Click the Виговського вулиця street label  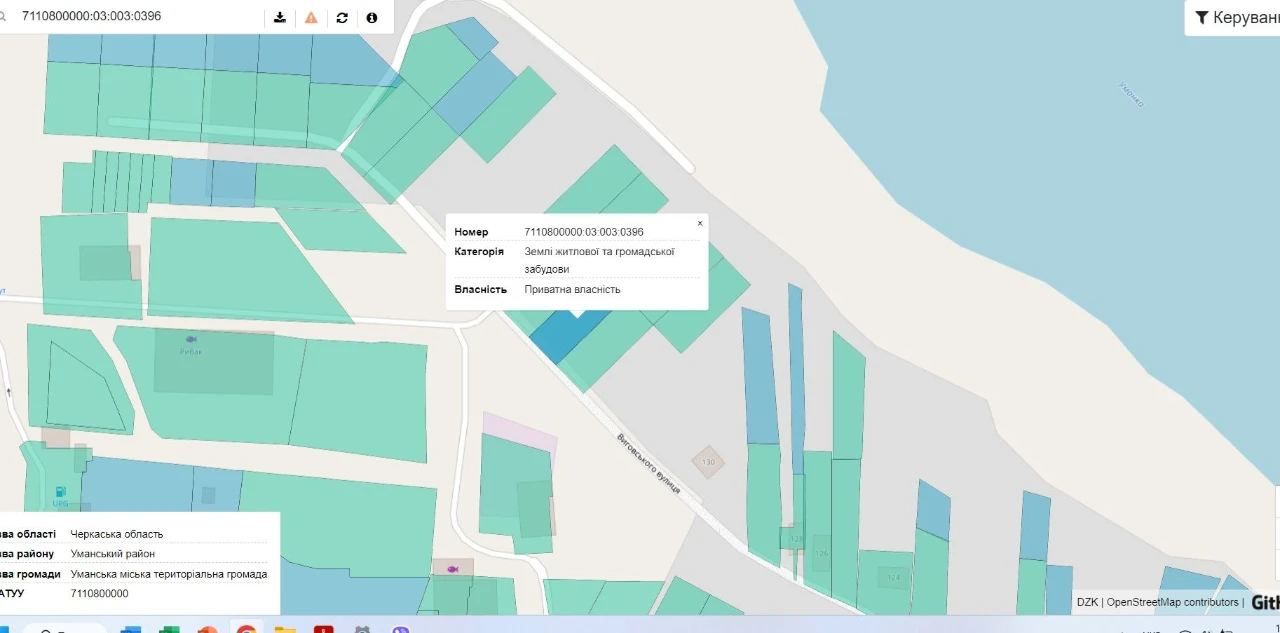point(648,462)
